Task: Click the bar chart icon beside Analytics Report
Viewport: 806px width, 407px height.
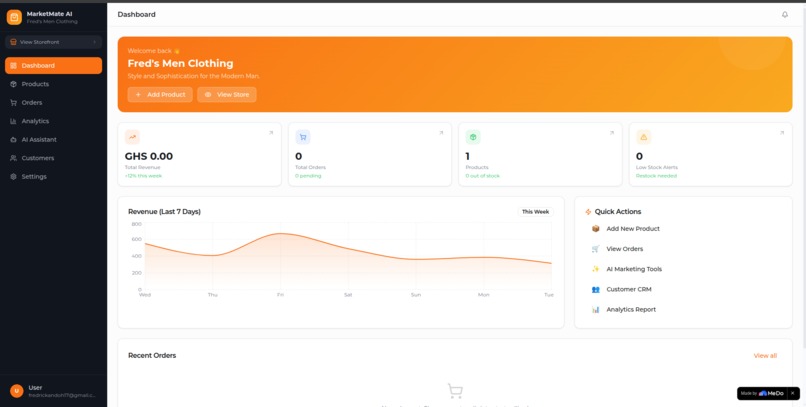Action: tap(595, 309)
